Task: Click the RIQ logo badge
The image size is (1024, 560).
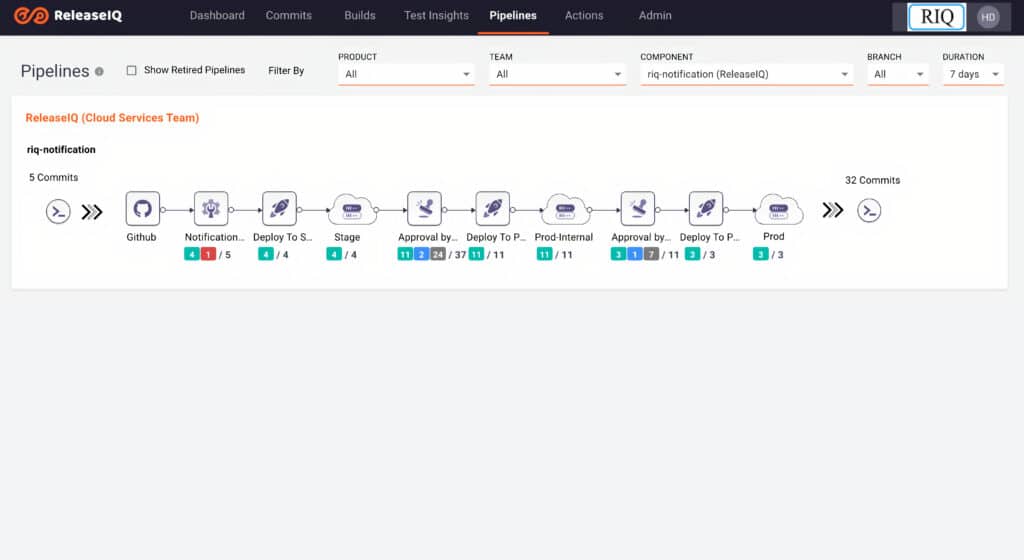Action: pos(936,17)
